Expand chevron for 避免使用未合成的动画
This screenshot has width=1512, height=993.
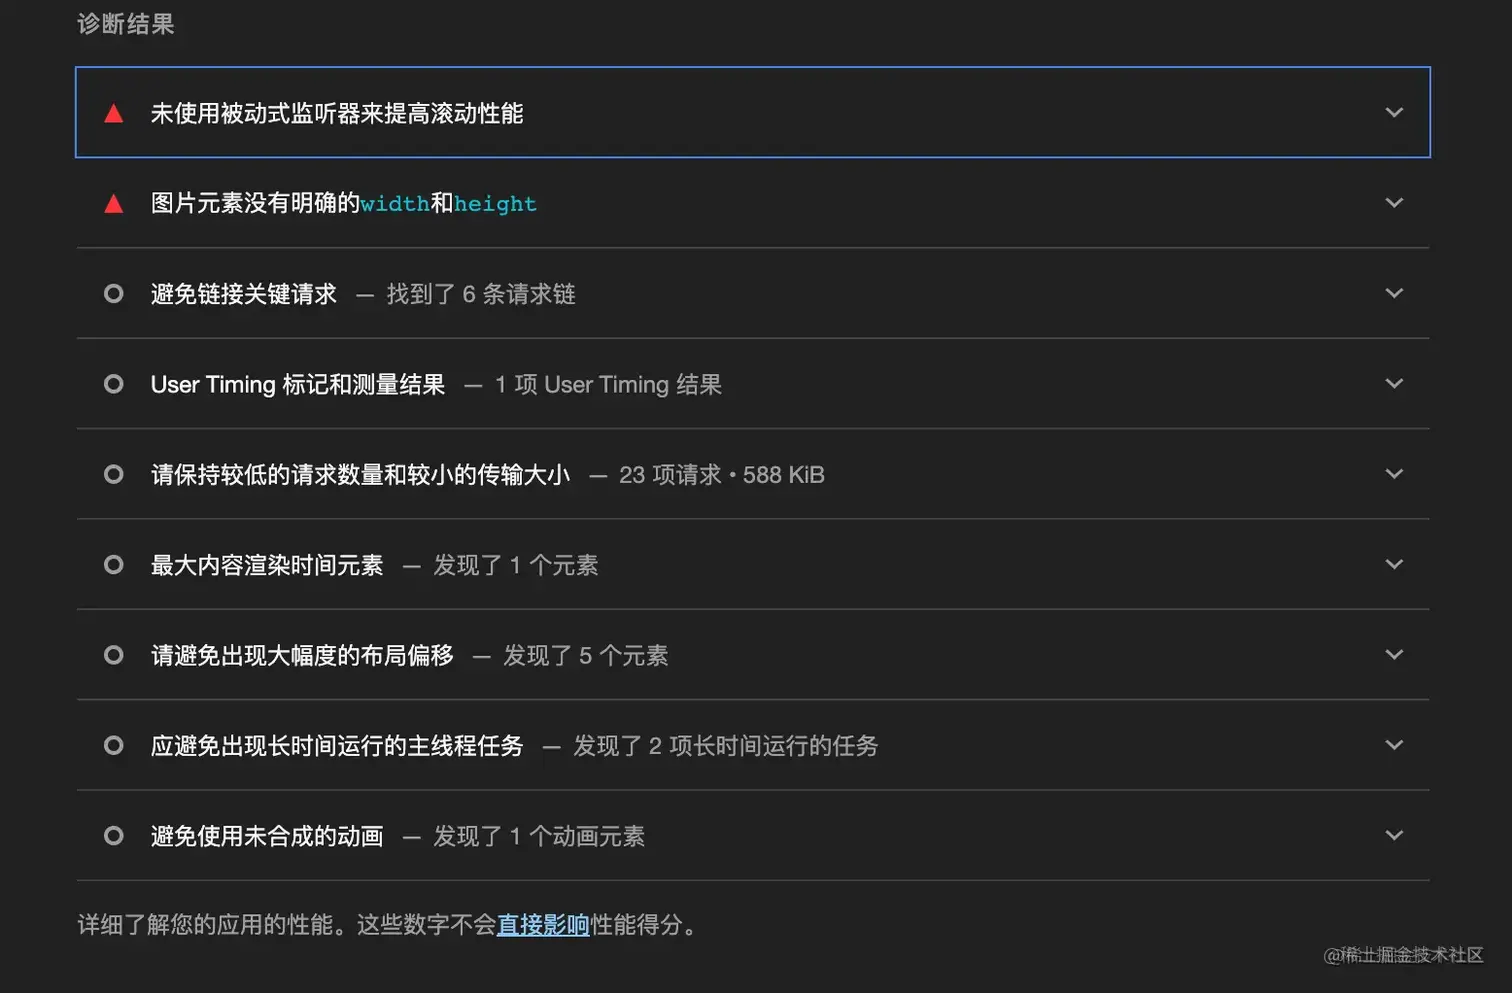coord(1394,835)
